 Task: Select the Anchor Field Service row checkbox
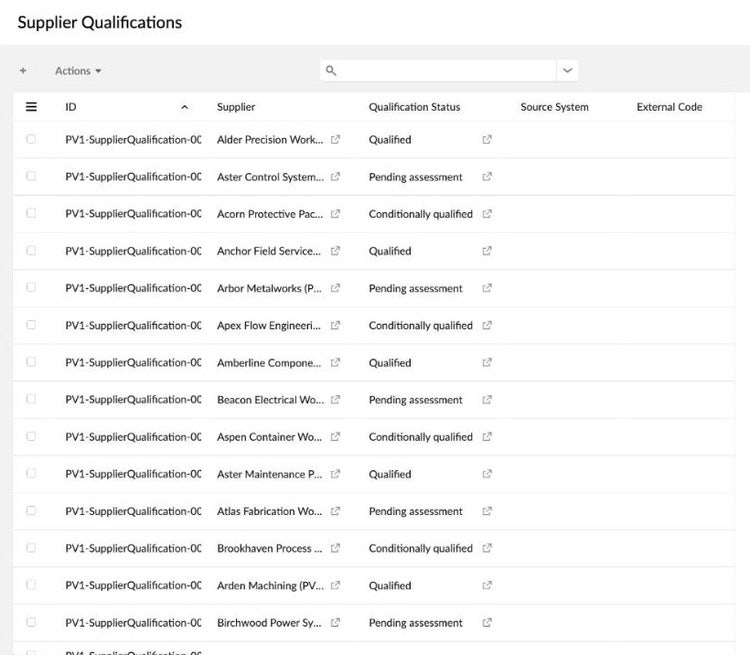pos(31,250)
